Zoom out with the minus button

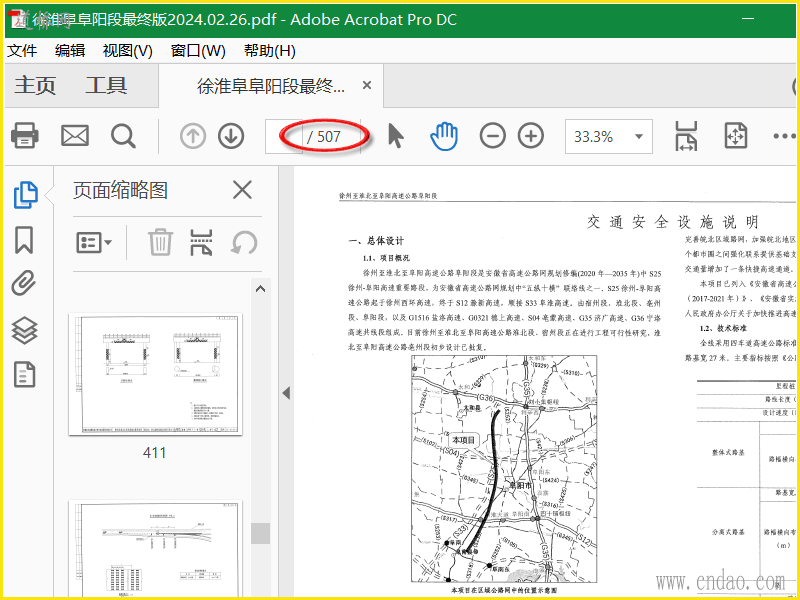493,136
